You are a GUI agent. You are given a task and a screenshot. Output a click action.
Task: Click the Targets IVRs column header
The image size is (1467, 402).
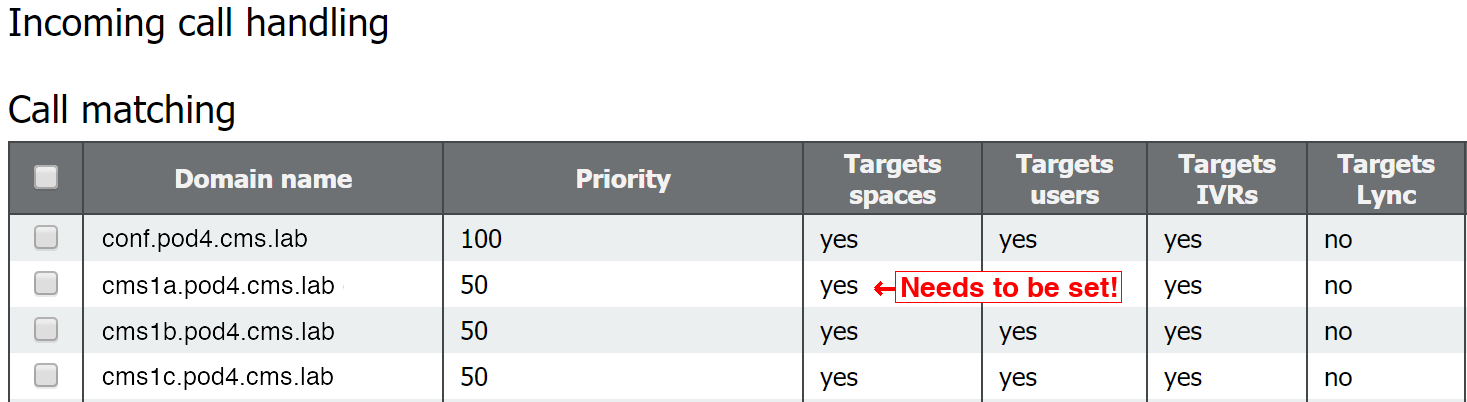click(1227, 179)
